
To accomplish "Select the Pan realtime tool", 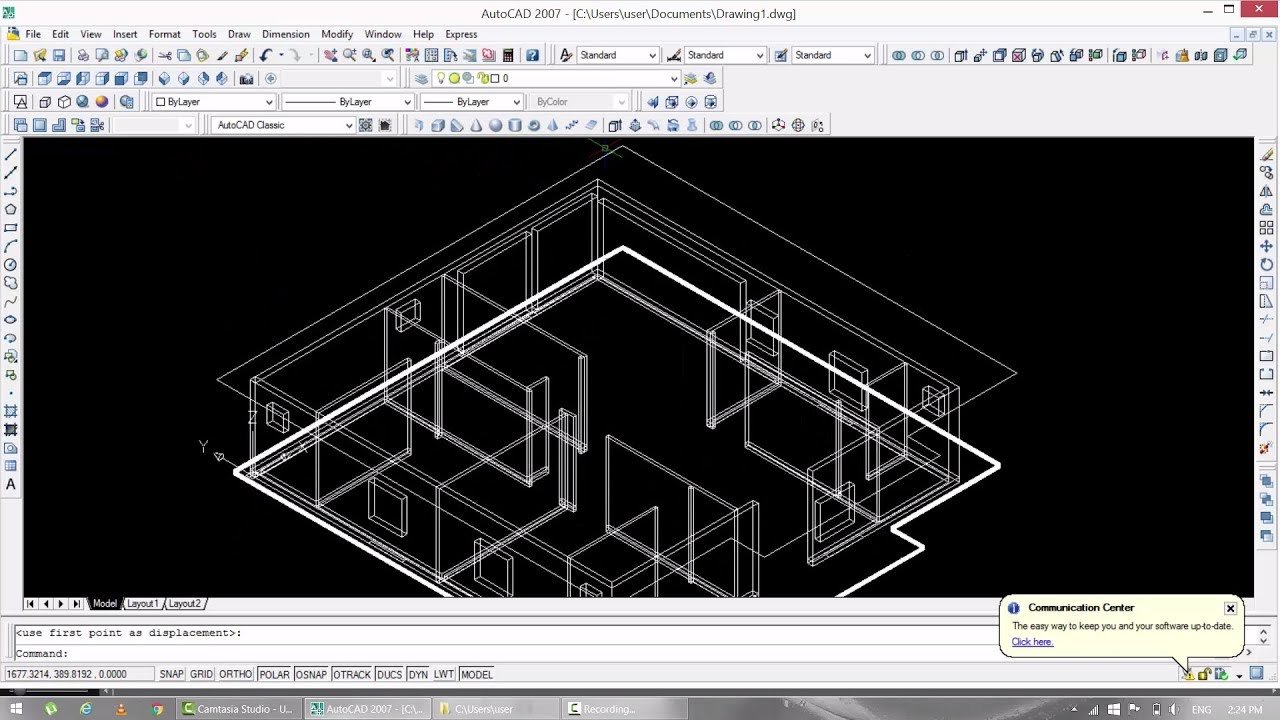I will click(330, 55).
